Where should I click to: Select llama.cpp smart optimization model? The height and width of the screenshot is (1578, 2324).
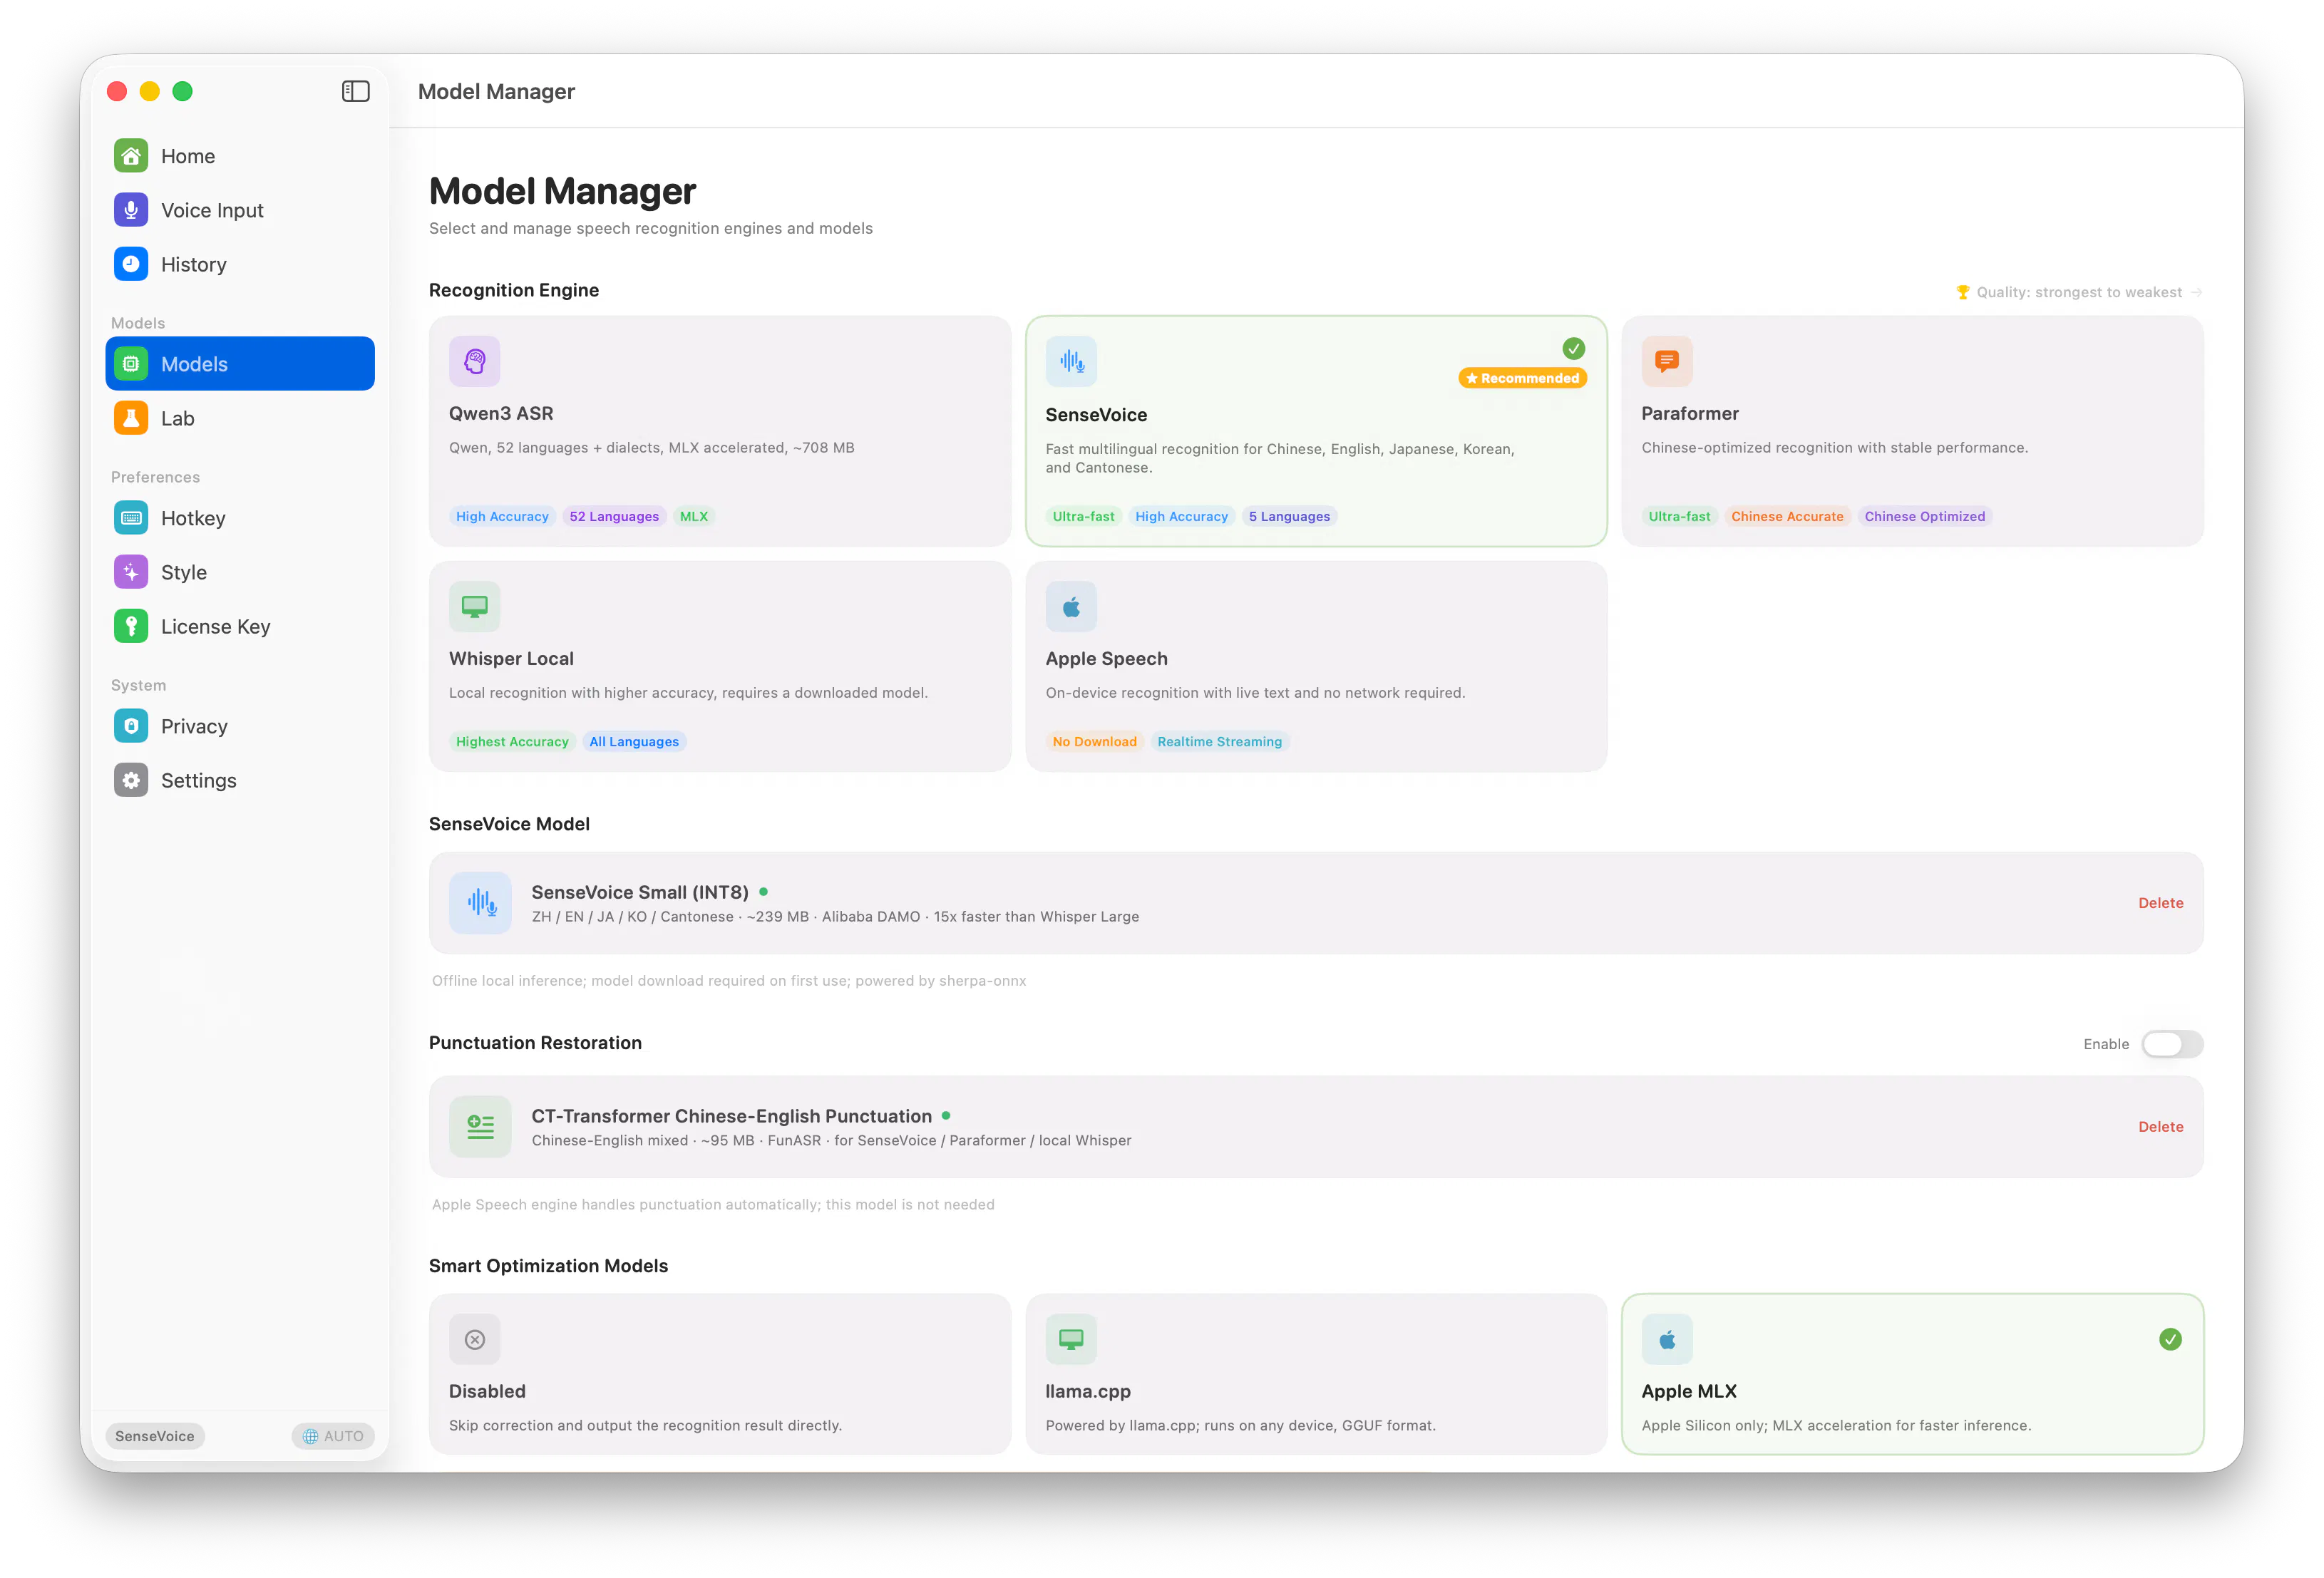point(1316,1374)
